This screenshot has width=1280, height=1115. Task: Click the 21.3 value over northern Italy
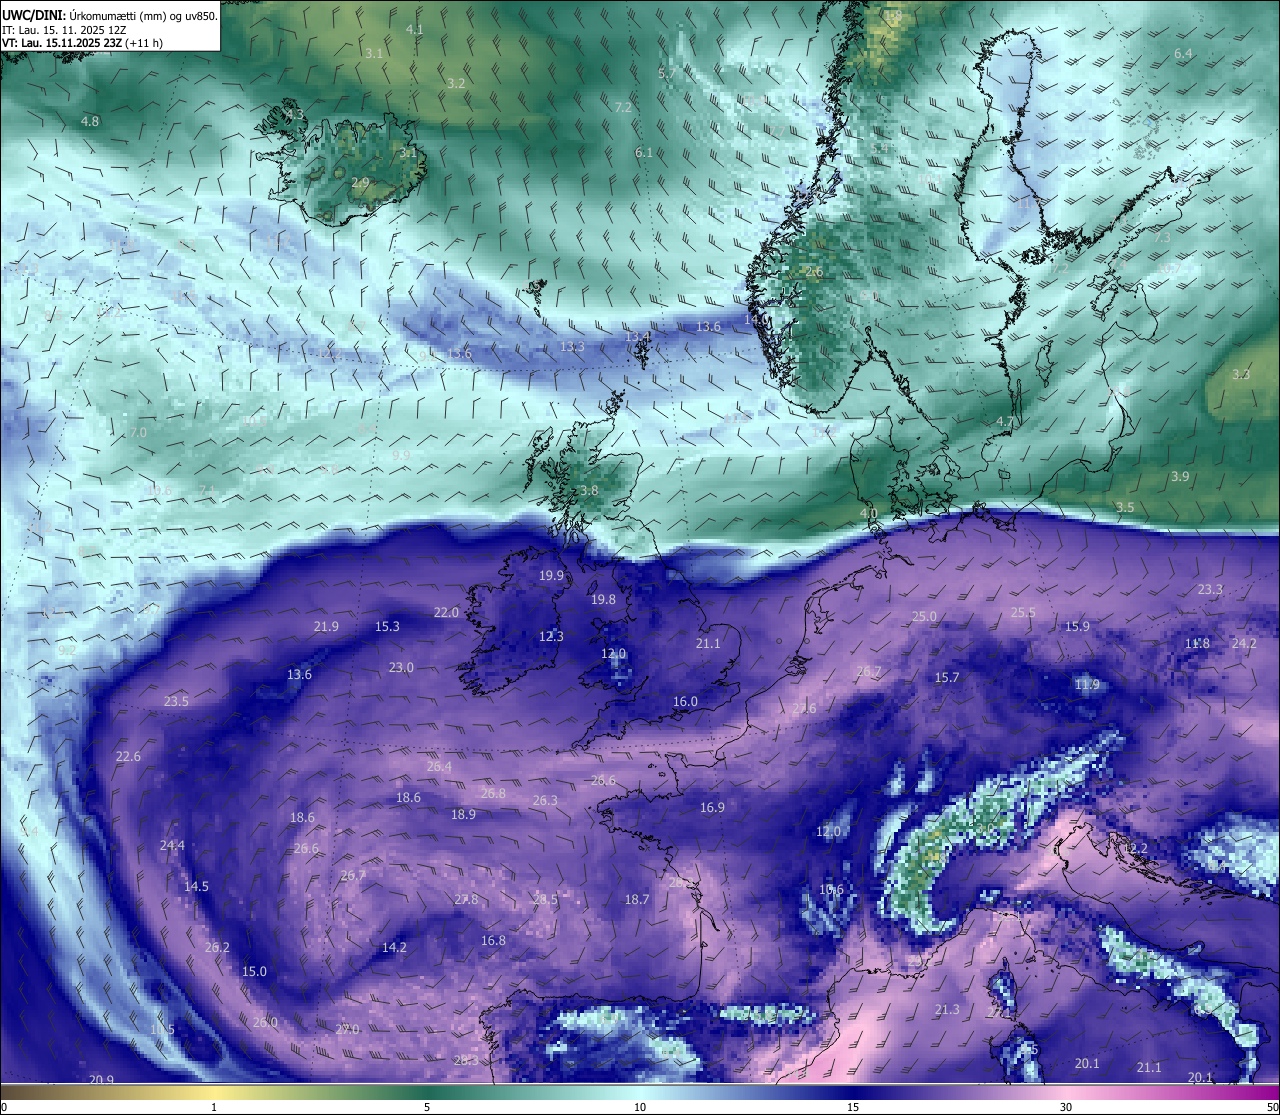(947, 1010)
